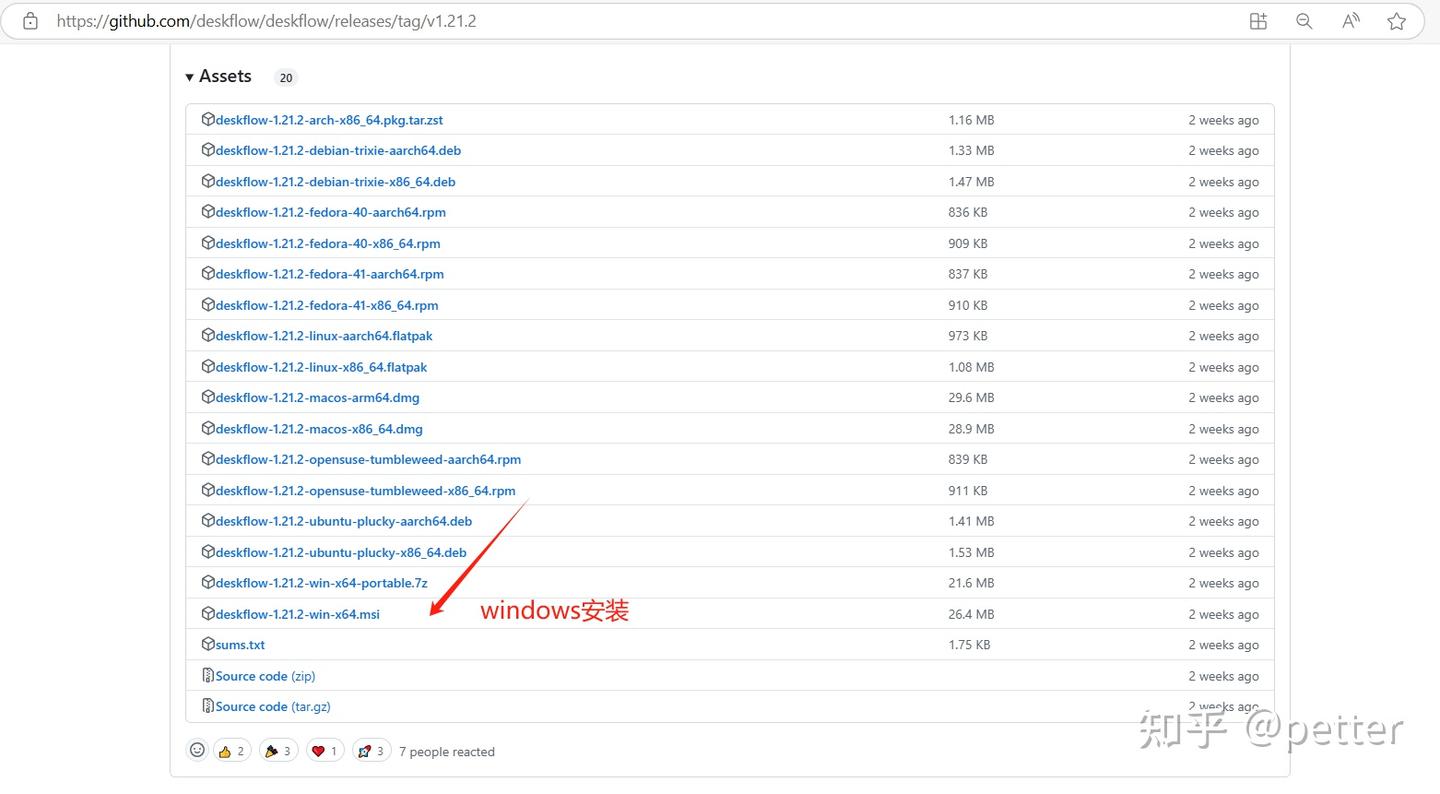The width and height of the screenshot is (1440, 794).
Task: Click package icon beside debian-trixie-x86_64.deb
Action: click(208, 181)
